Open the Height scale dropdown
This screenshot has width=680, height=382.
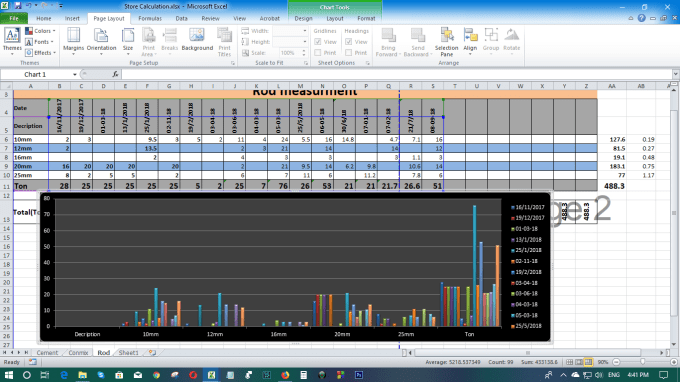pyautogui.click(x=305, y=42)
